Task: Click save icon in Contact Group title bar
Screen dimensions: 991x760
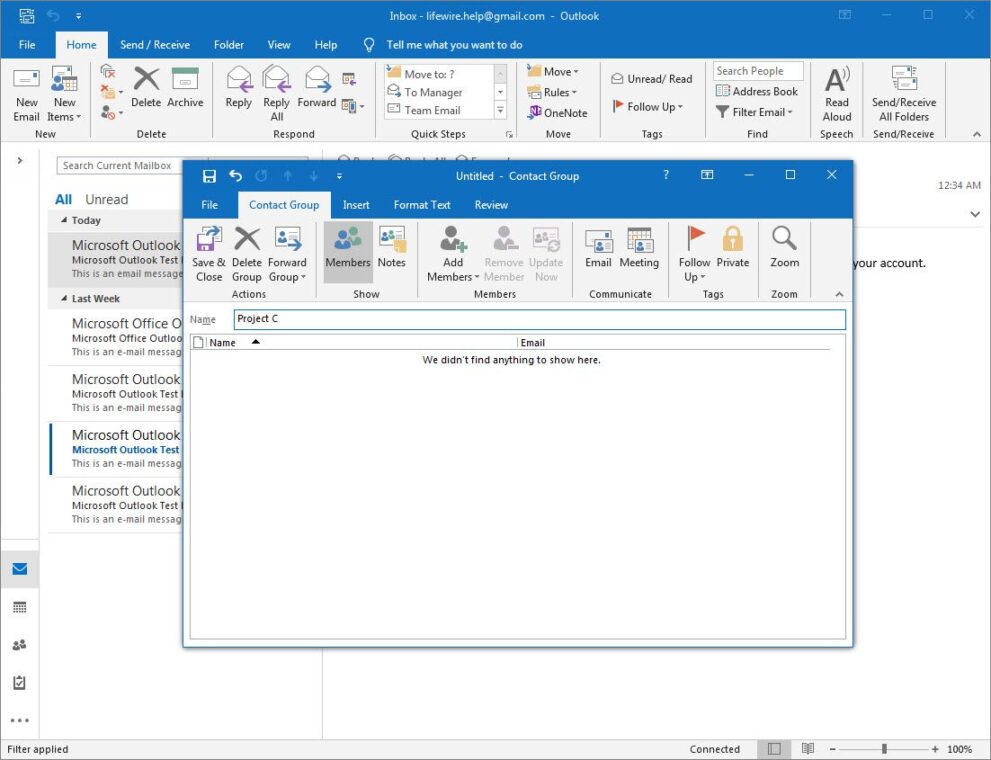Action: tap(209, 176)
